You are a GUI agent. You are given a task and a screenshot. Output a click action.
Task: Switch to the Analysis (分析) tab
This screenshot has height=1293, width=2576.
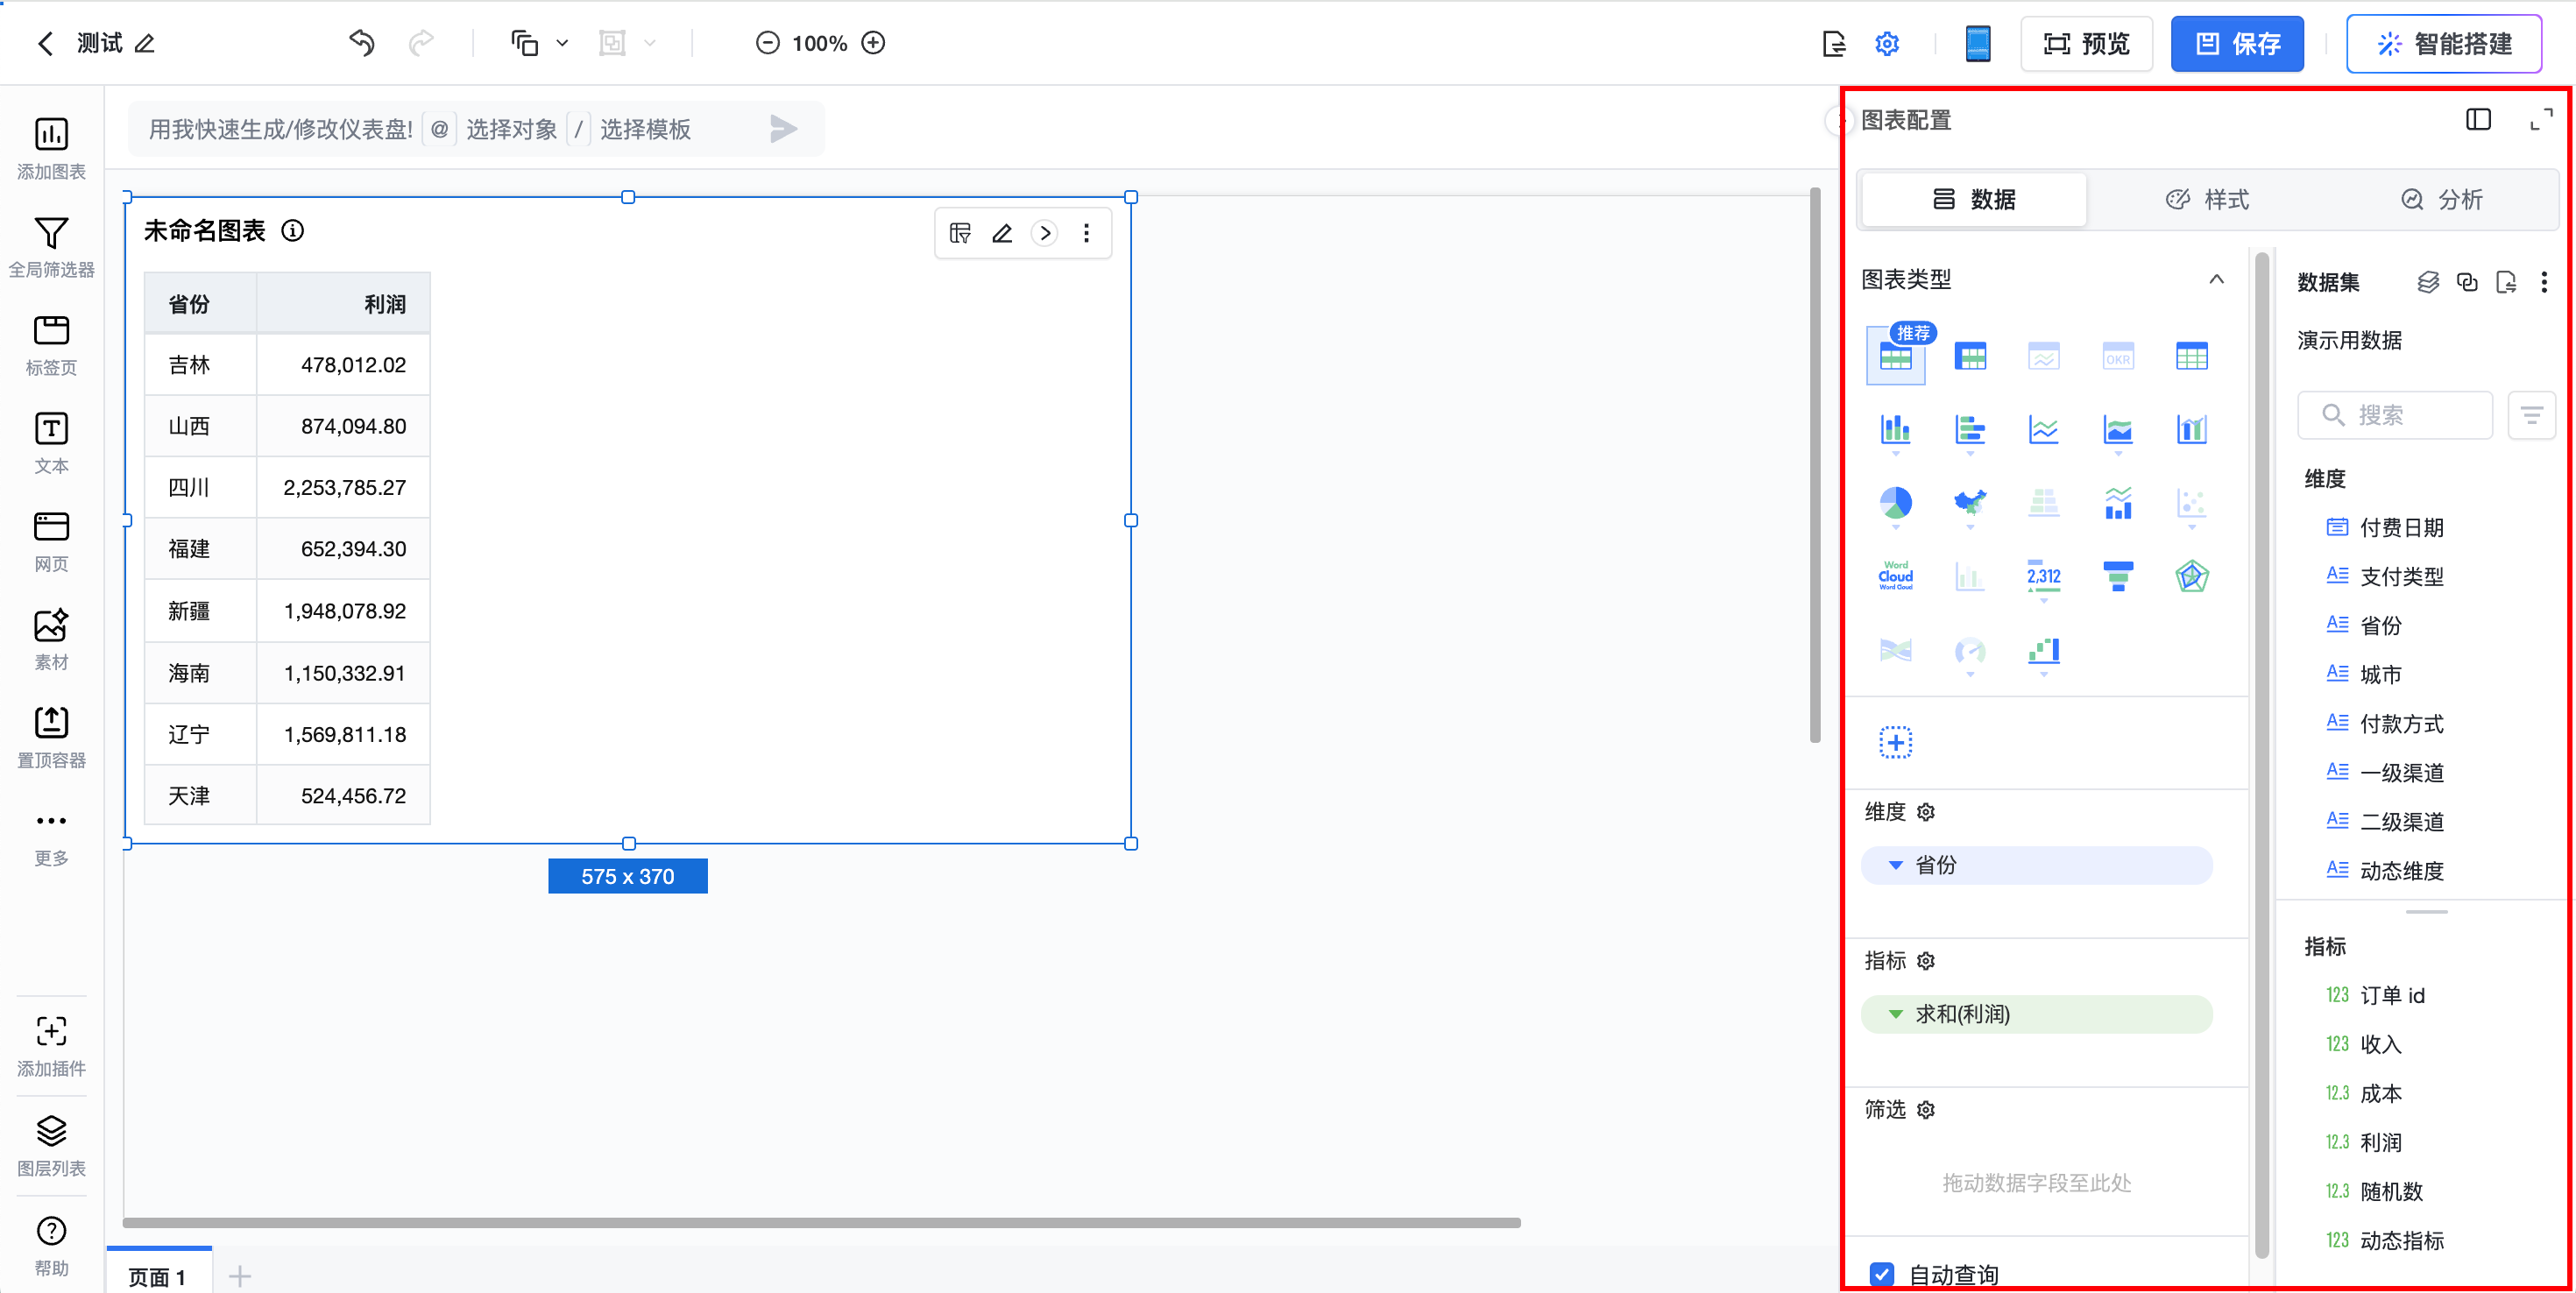[x=2441, y=200]
